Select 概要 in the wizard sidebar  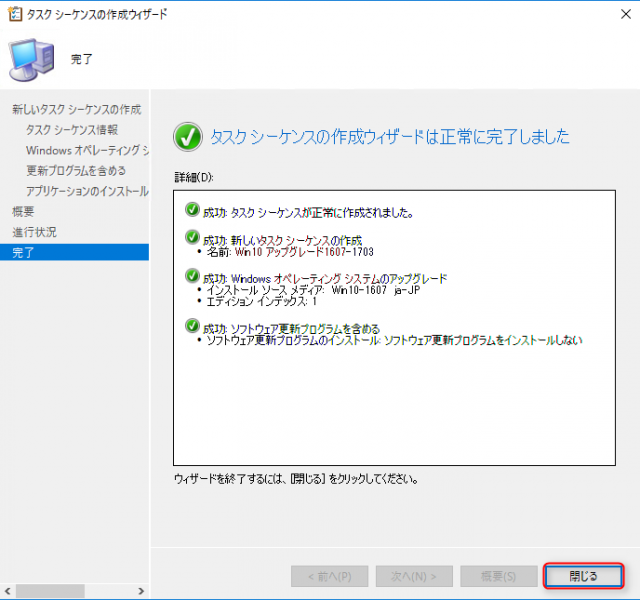tap(23, 211)
